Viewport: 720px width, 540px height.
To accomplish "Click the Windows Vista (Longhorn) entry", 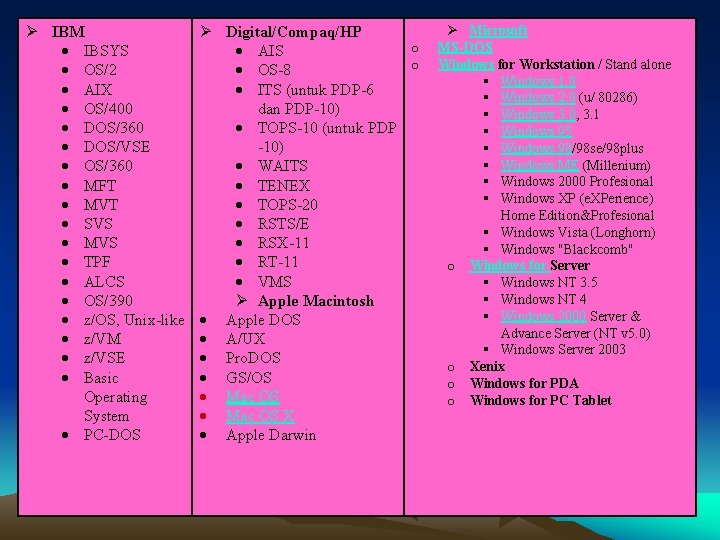I will tap(578, 232).
